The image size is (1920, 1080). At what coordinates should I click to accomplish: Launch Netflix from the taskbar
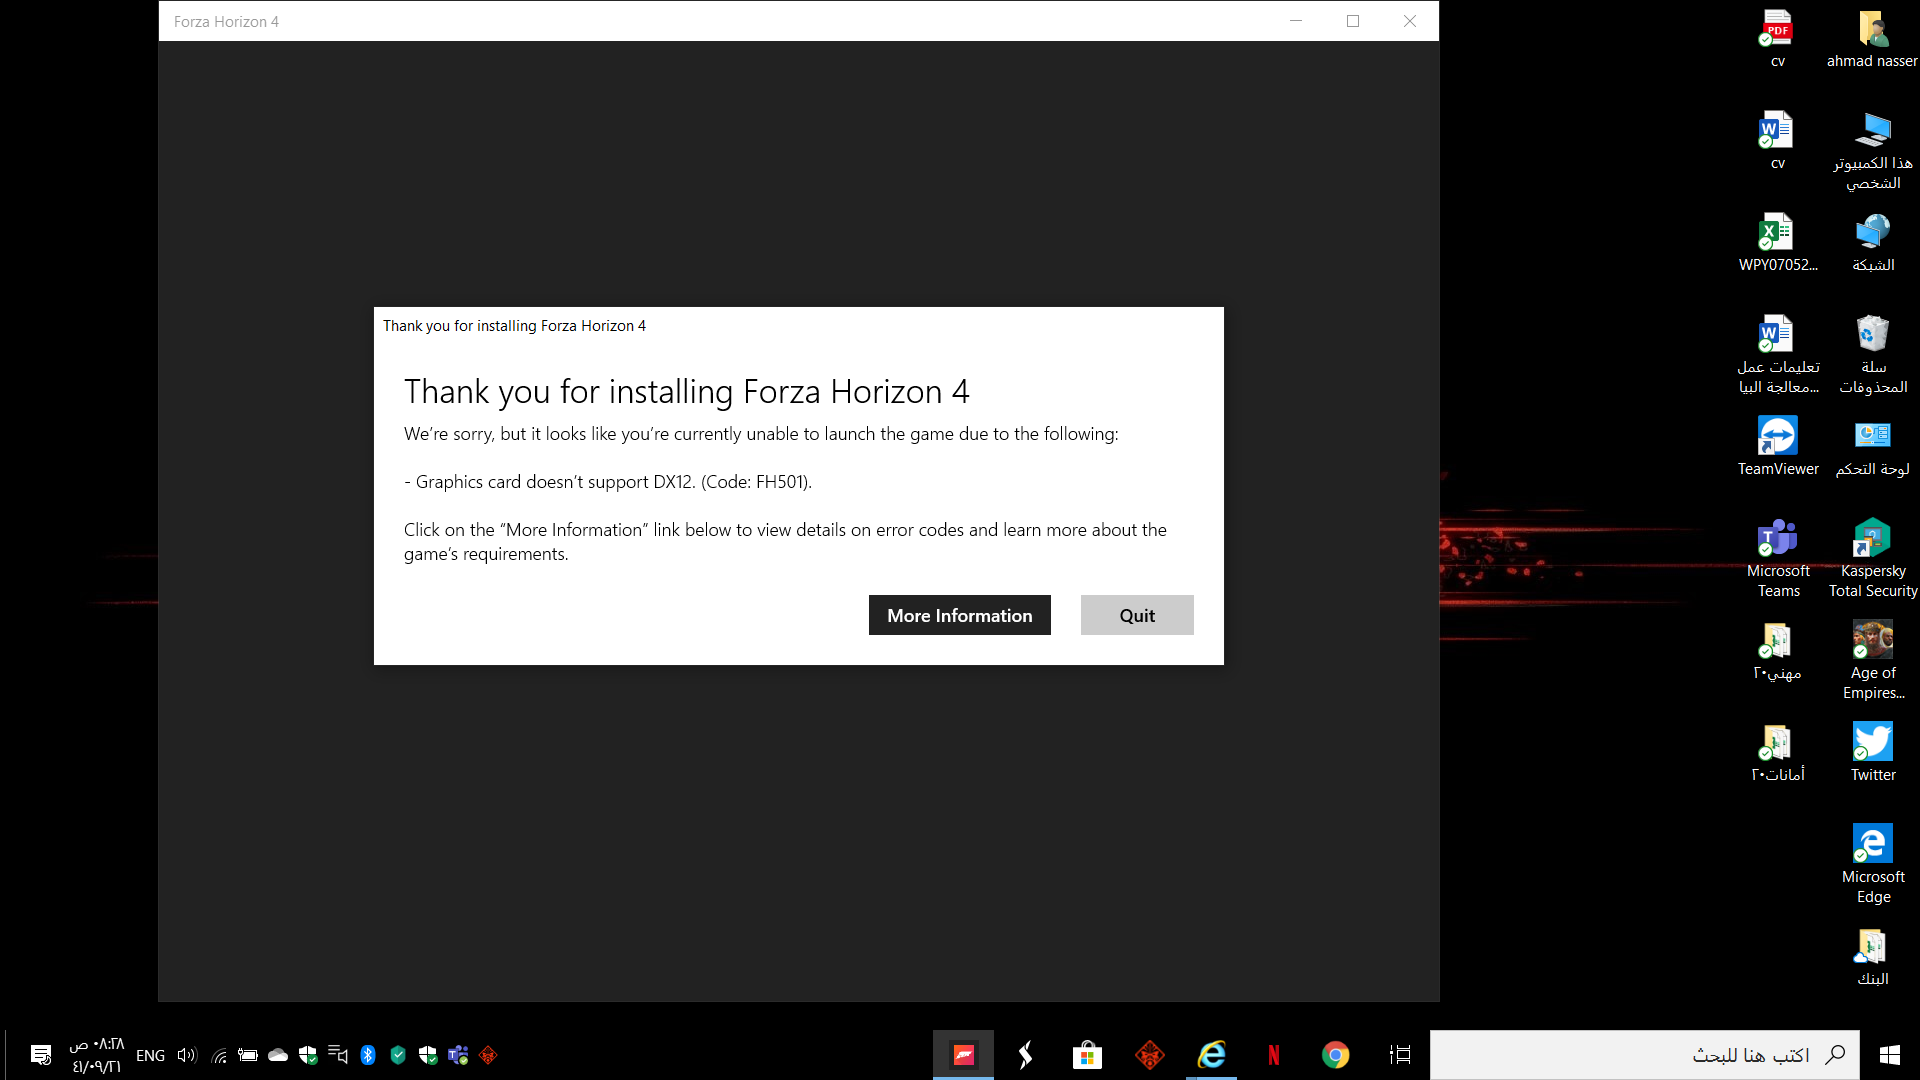[1273, 1055]
